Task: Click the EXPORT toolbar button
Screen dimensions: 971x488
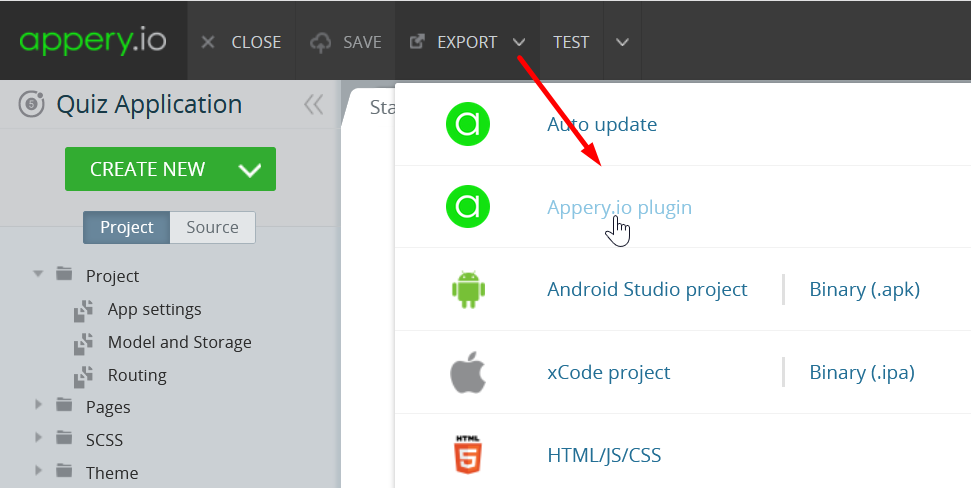Action: click(468, 41)
